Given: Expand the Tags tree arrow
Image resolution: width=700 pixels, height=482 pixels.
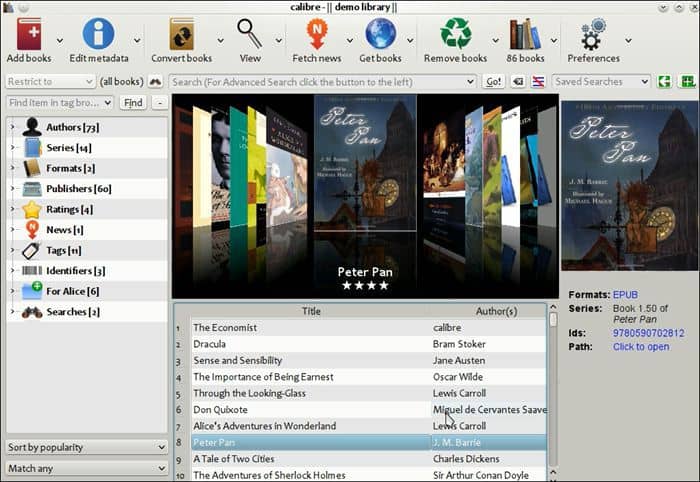Looking at the screenshot, I should pos(12,250).
